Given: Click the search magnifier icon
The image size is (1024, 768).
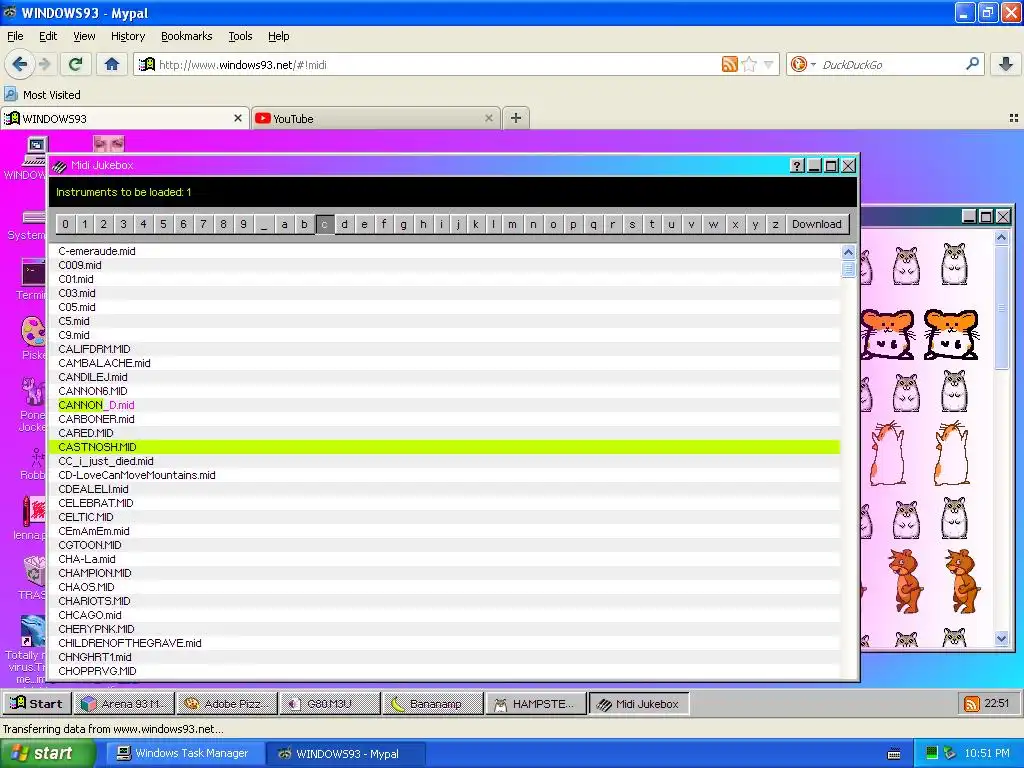Looking at the screenshot, I should [x=972, y=64].
